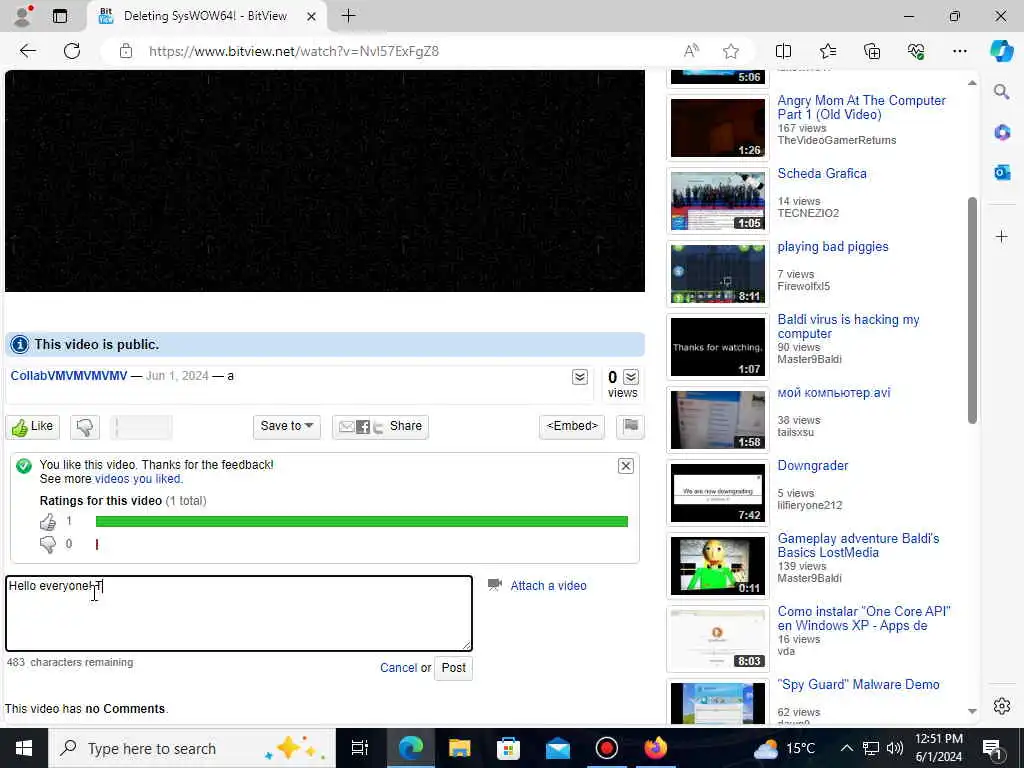Open Windows Start menu
The width and height of the screenshot is (1024, 768).
24,748
